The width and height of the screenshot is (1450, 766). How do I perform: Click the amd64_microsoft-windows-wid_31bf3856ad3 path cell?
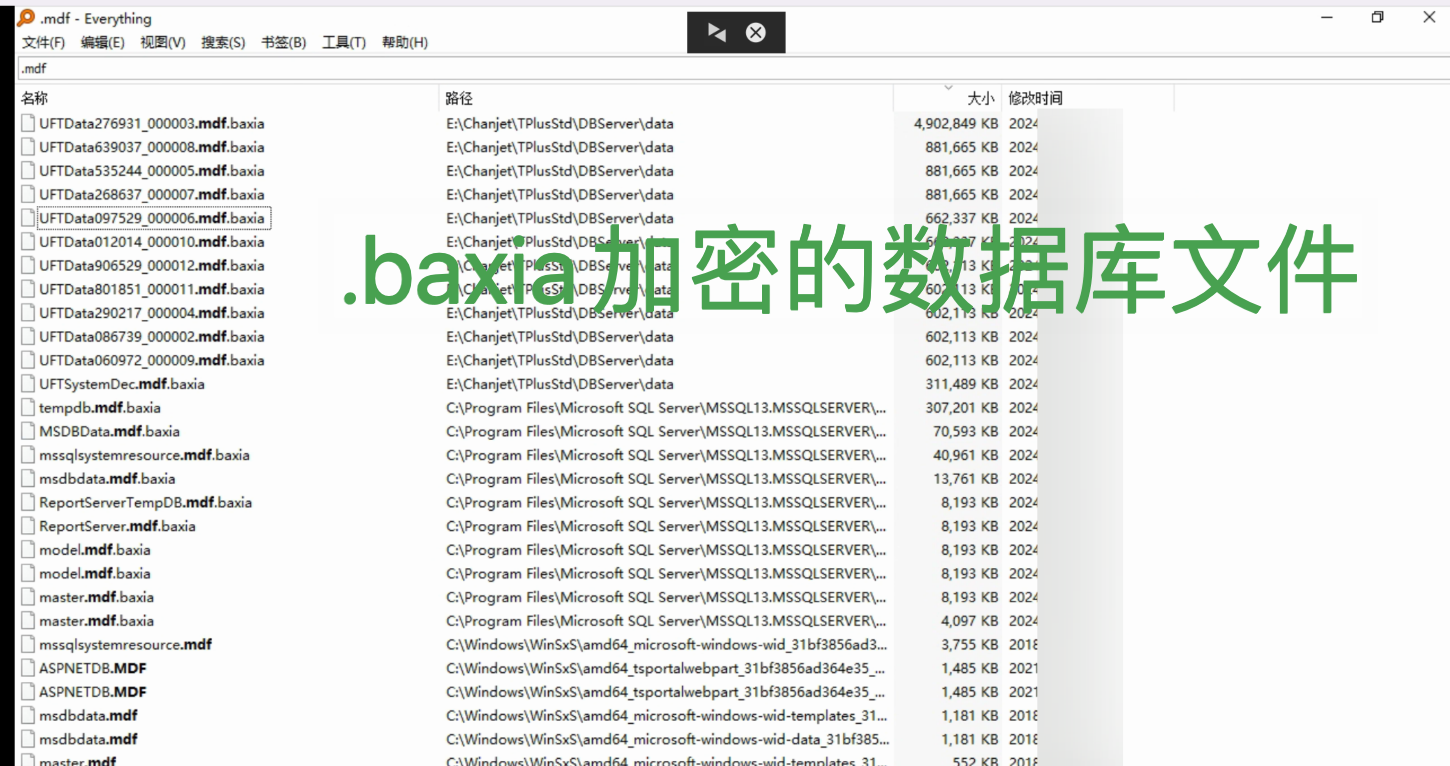coord(666,645)
